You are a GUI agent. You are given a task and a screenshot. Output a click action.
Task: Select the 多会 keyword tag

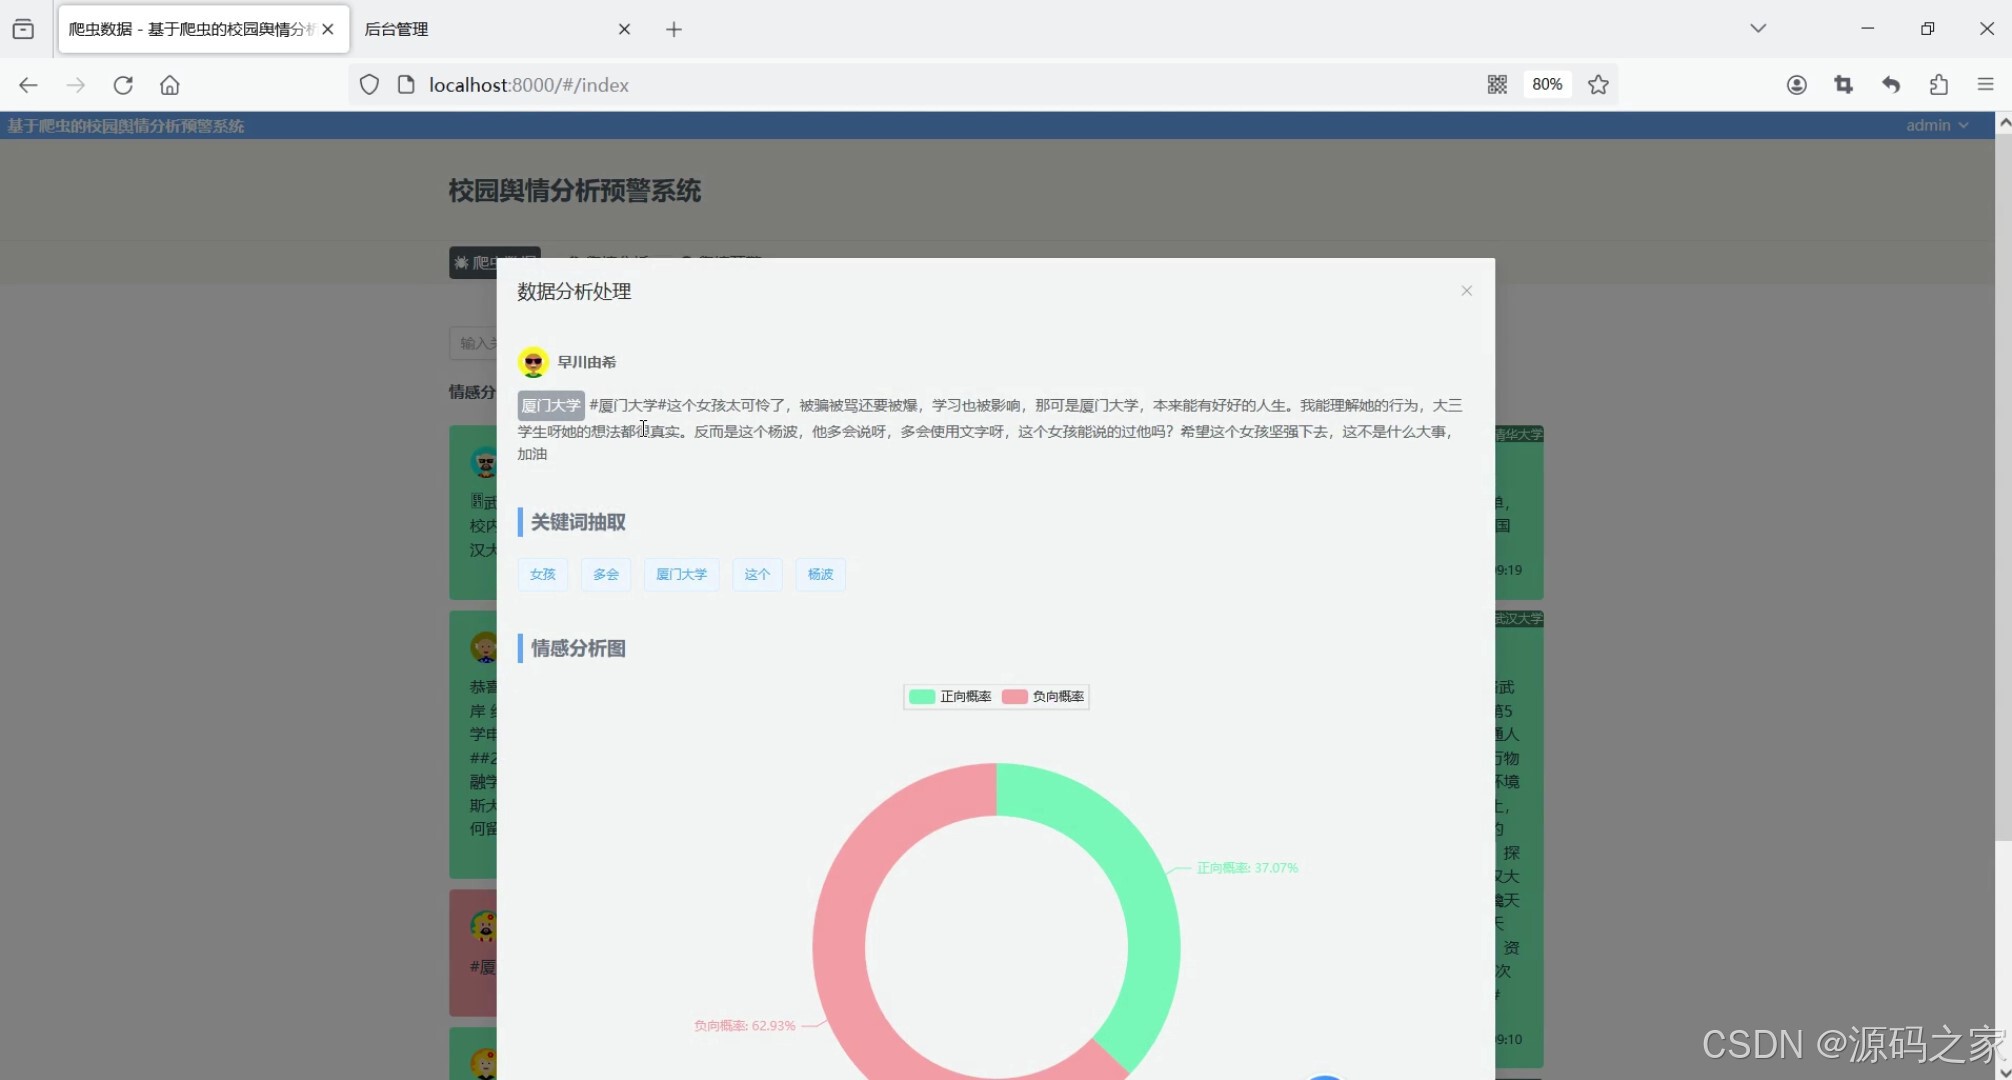[606, 574]
